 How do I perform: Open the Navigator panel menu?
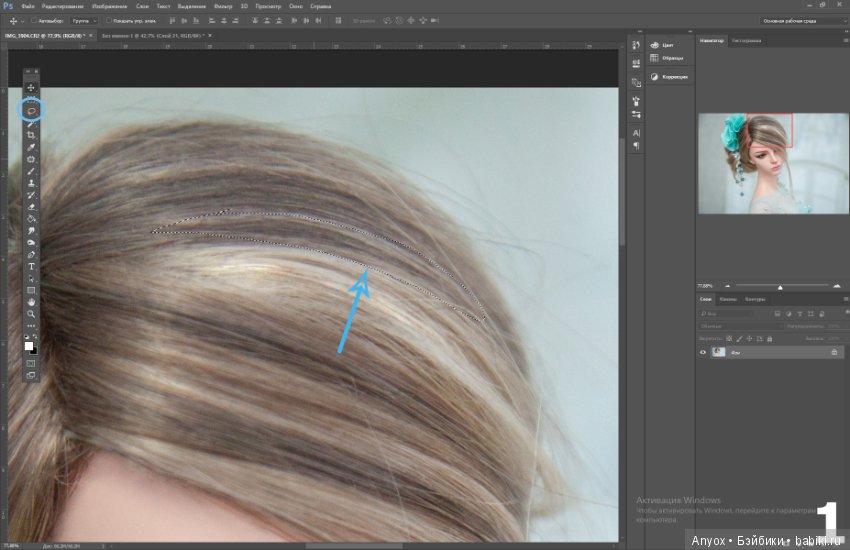845,40
